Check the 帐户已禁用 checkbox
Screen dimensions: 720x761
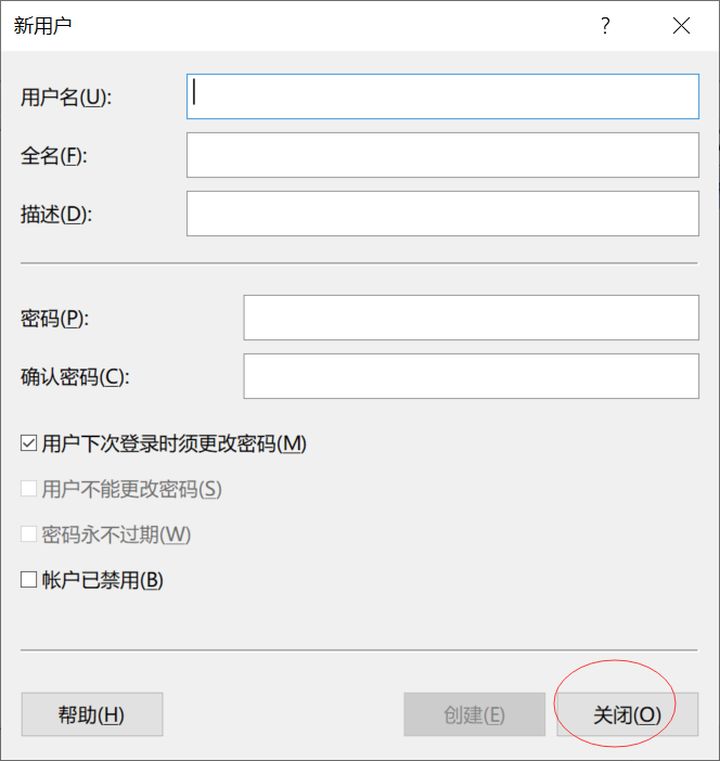coord(29,580)
